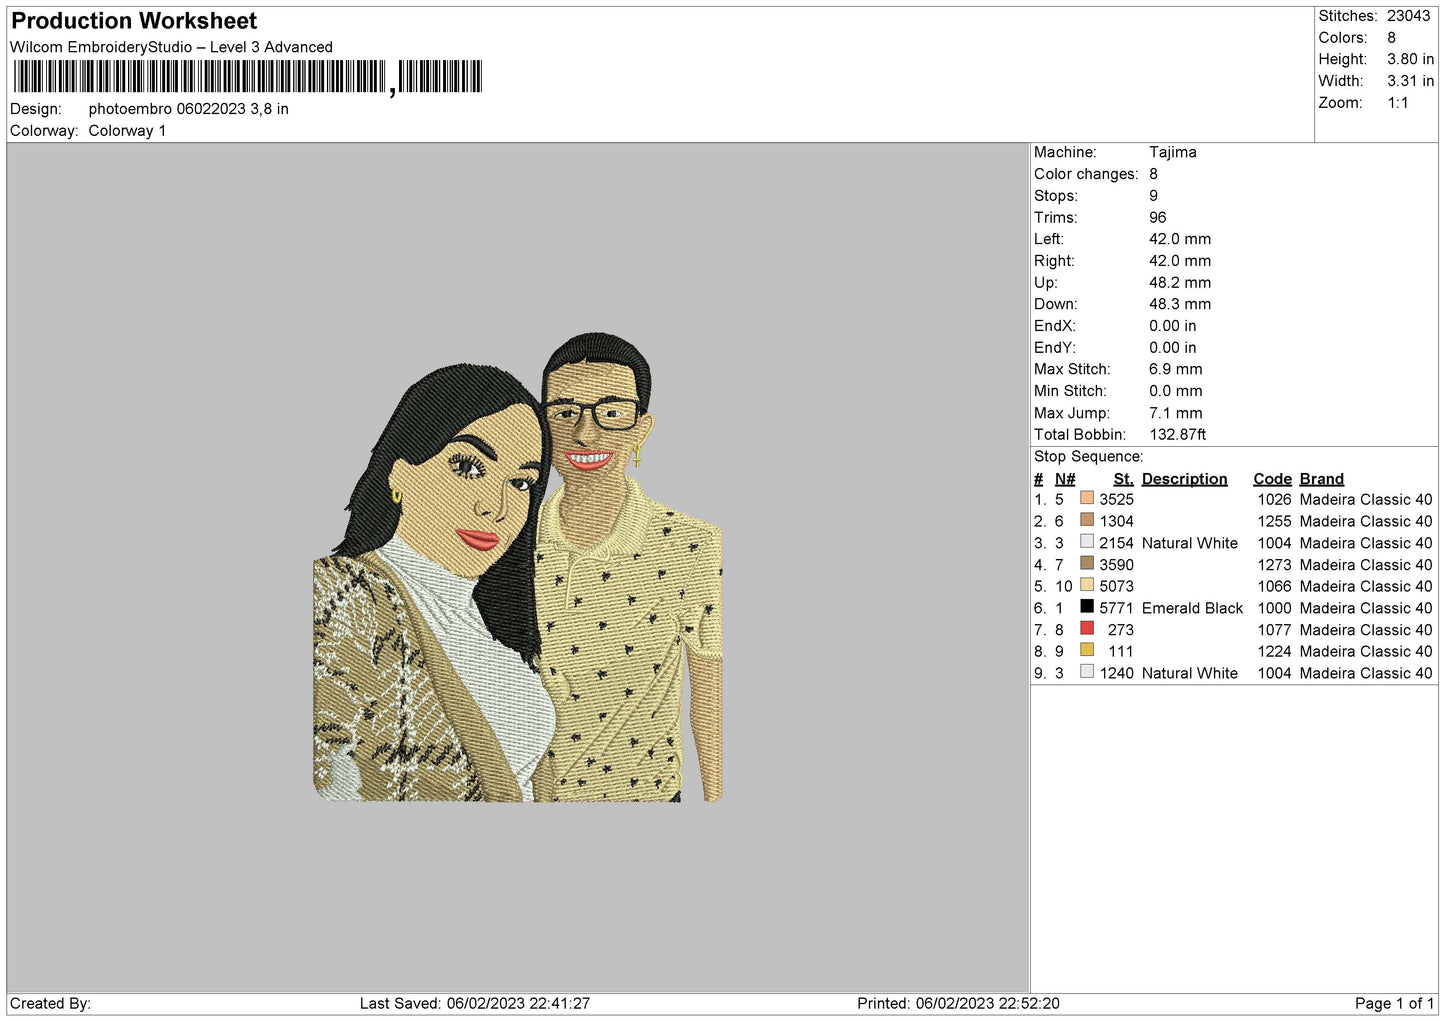Click the stitch count 5771
Viewport: 1445px width, 1021px height.
[x=1116, y=608]
